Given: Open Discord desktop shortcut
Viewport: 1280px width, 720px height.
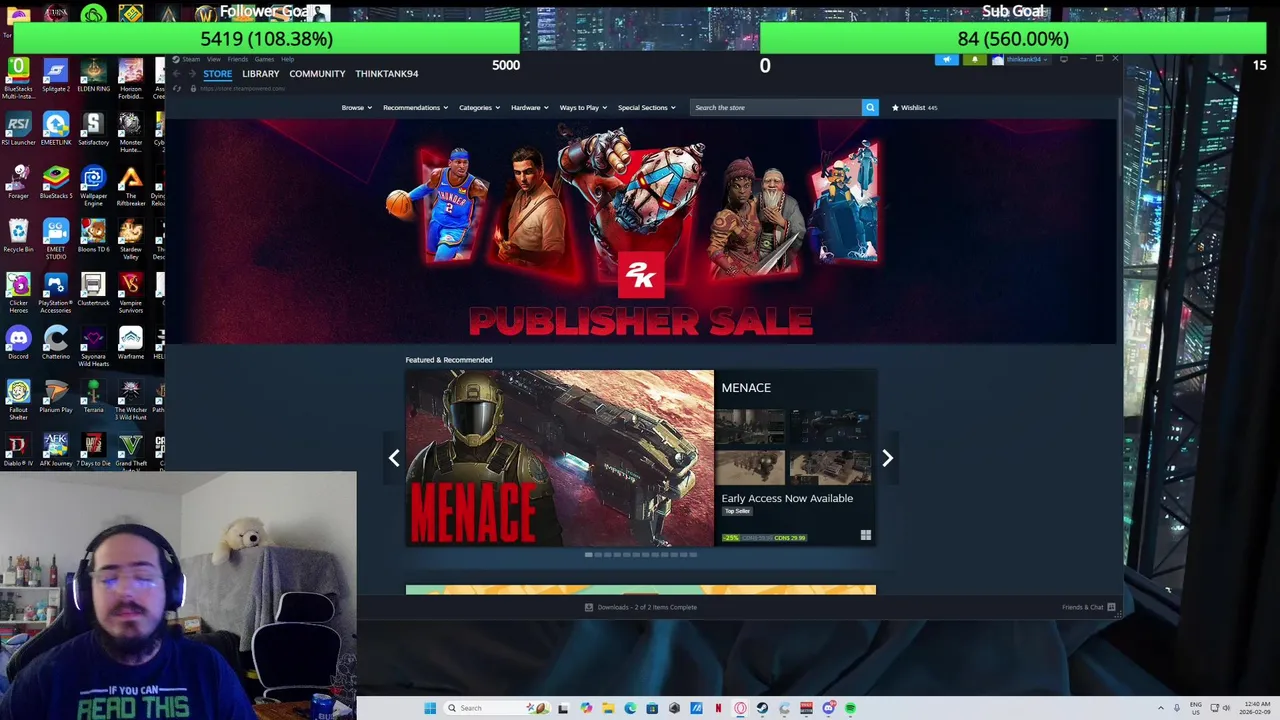Looking at the screenshot, I should coord(18,344).
